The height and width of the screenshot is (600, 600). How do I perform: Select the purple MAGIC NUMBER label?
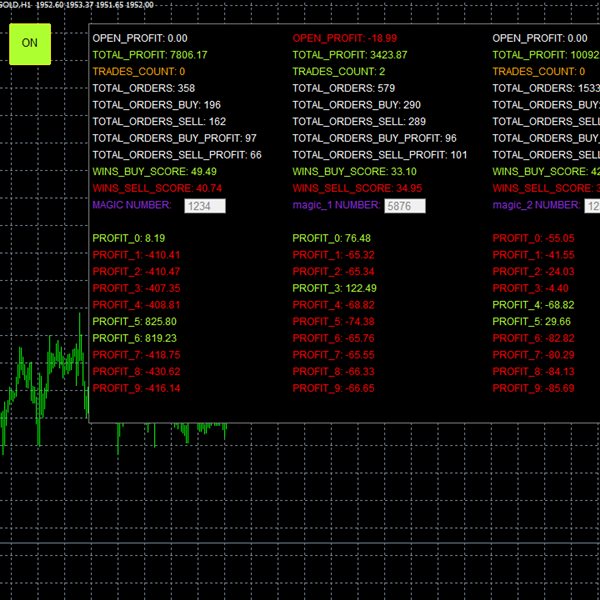132,205
